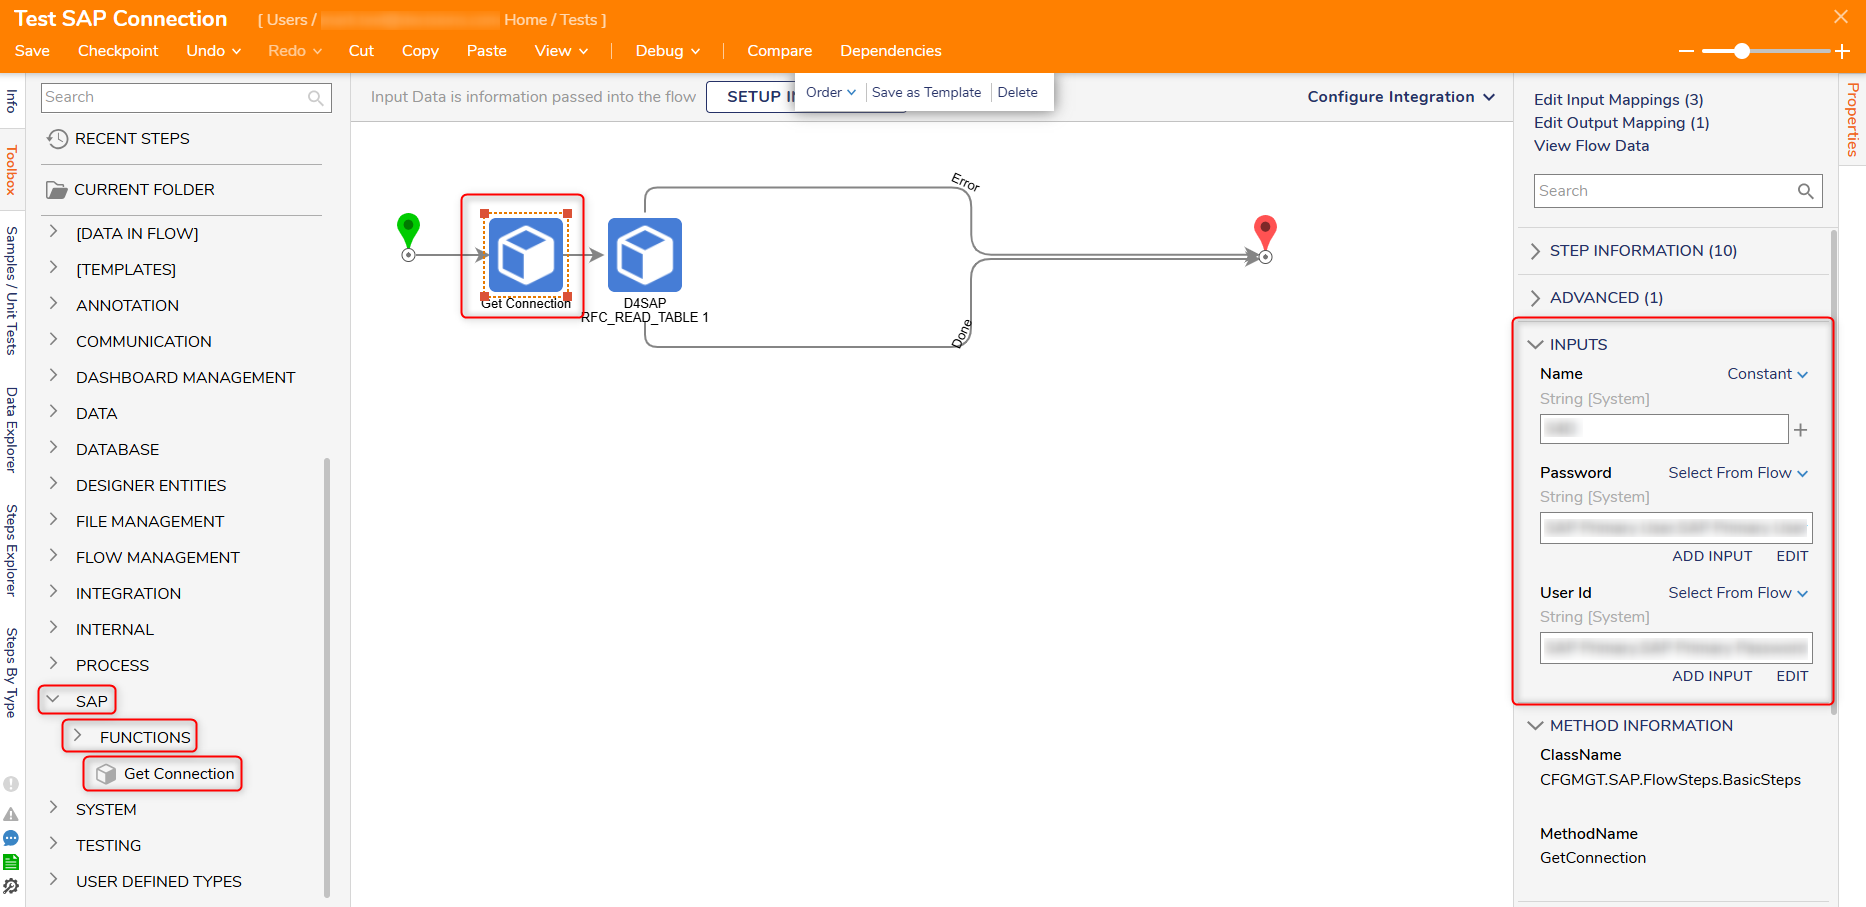Open the Configure Integration dropdown

(1401, 97)
